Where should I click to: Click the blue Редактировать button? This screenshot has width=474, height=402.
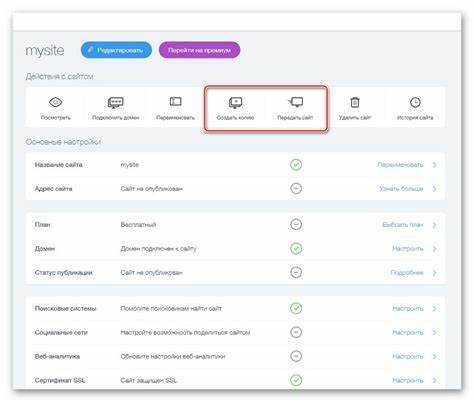116,50
